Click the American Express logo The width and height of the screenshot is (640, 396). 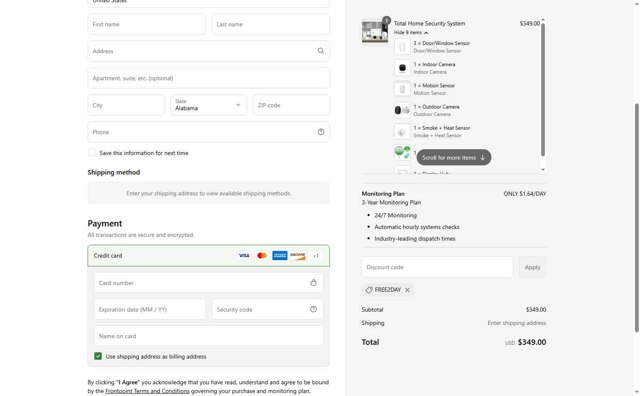pos(280,256)
